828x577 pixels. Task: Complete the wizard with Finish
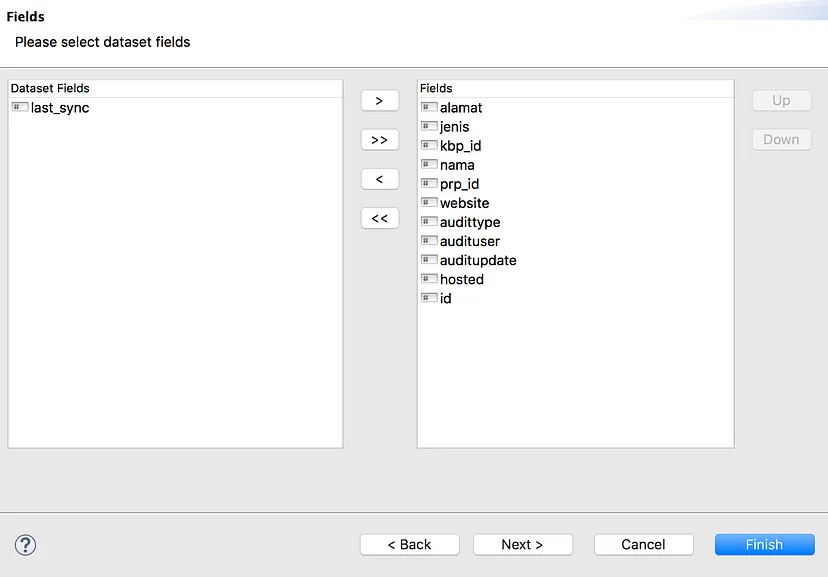[765, 544]
